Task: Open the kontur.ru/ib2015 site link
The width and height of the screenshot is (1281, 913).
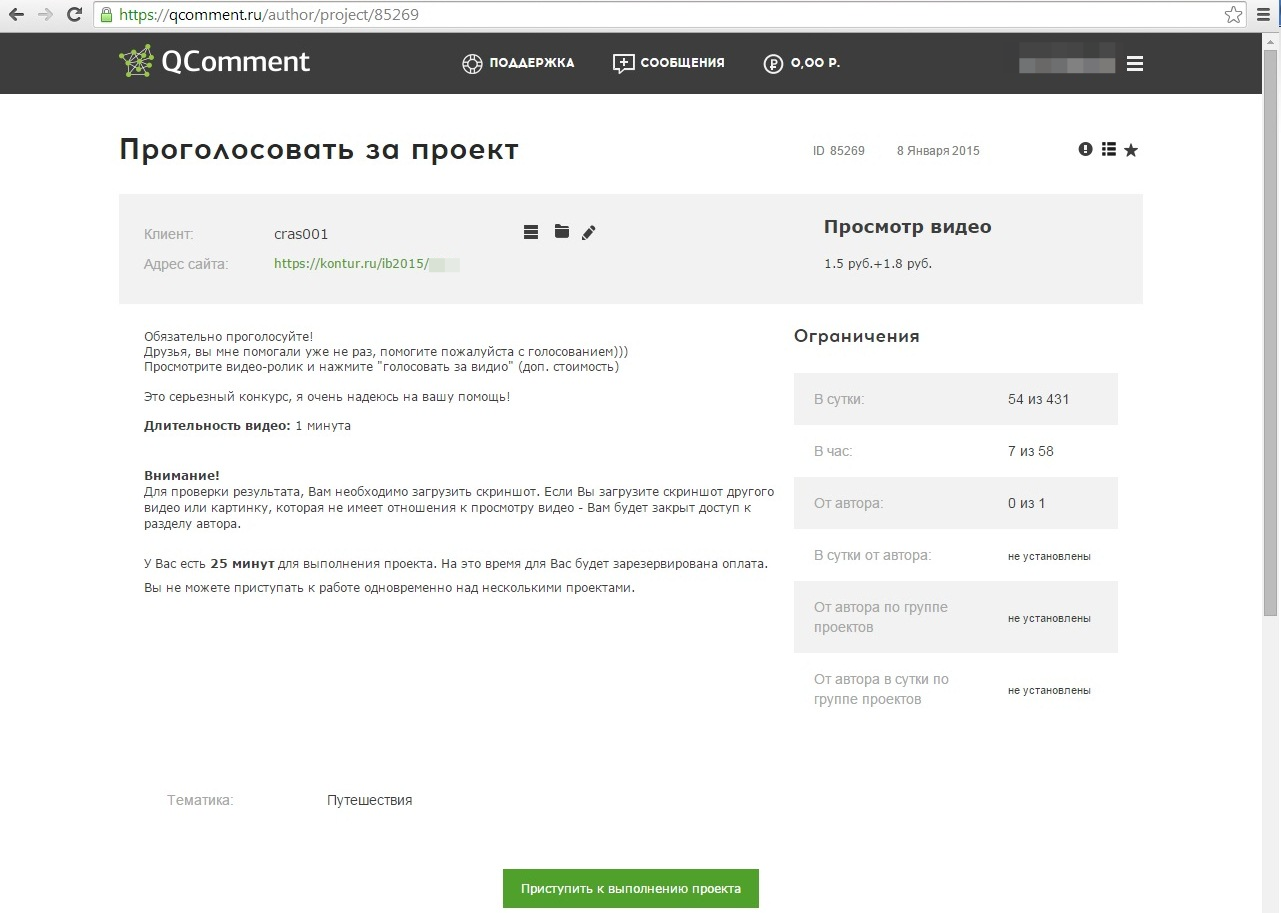Action: point(367,264)
